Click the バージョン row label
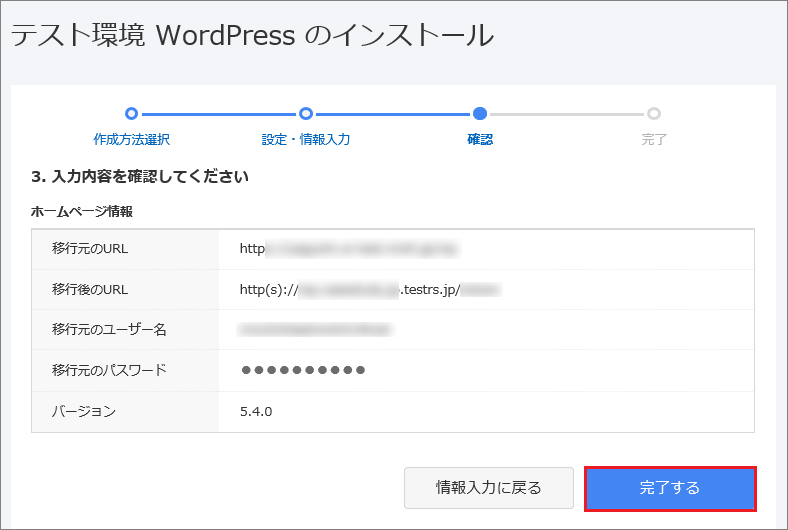Screen dimensions: 788x530 coord(84,411)
